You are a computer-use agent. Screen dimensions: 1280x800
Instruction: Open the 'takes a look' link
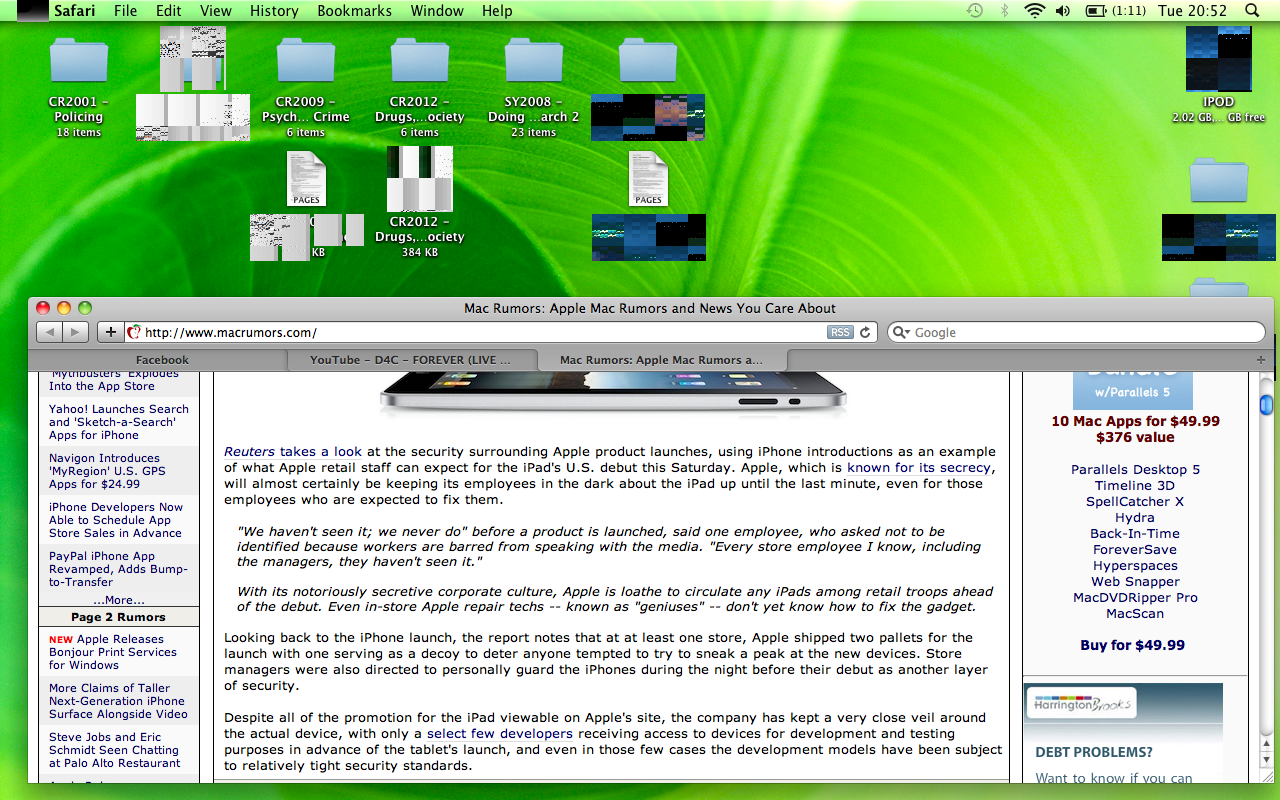pos(321,452)
